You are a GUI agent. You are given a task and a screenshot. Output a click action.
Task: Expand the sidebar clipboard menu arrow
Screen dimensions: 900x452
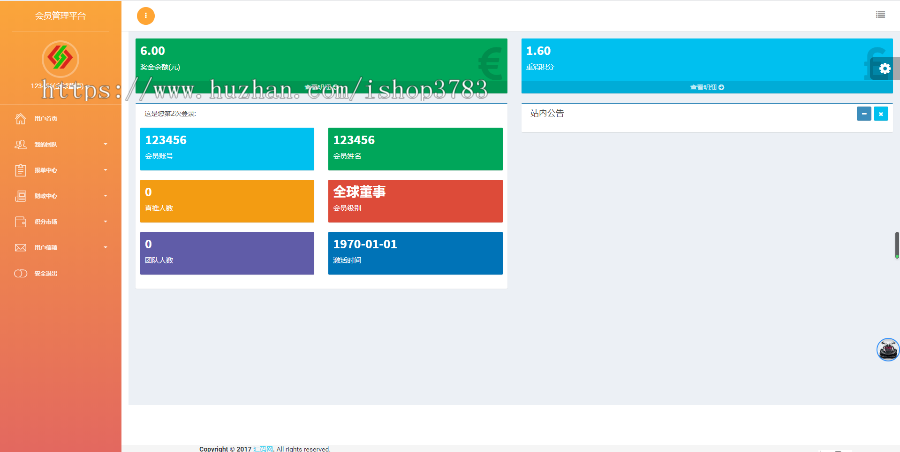[x=106, y=171]
